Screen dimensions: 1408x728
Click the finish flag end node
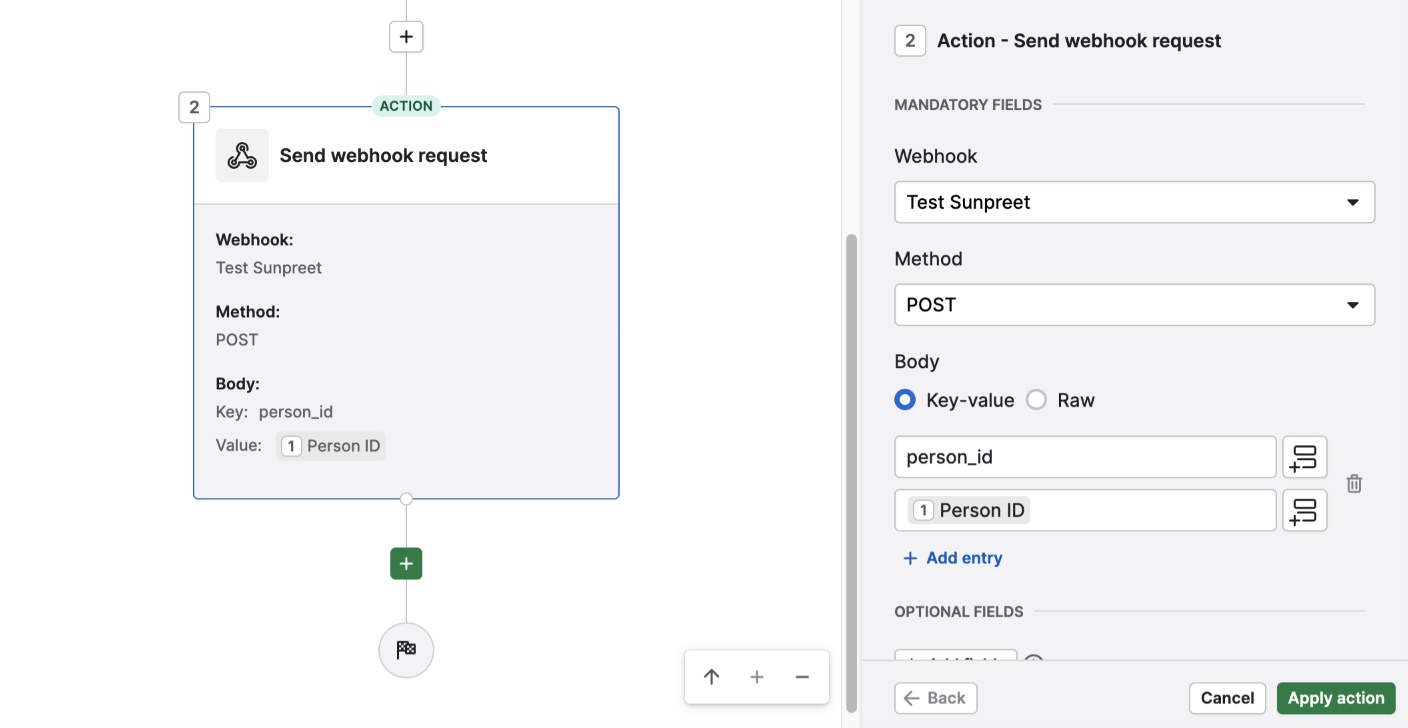[406, 650]
